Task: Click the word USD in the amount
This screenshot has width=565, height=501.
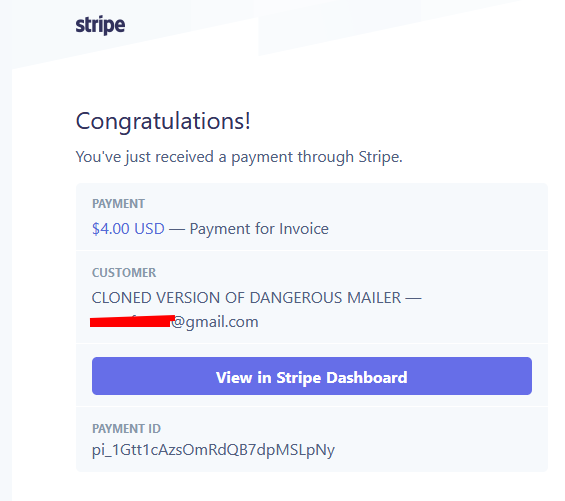Action: click(x=149, y=229)
